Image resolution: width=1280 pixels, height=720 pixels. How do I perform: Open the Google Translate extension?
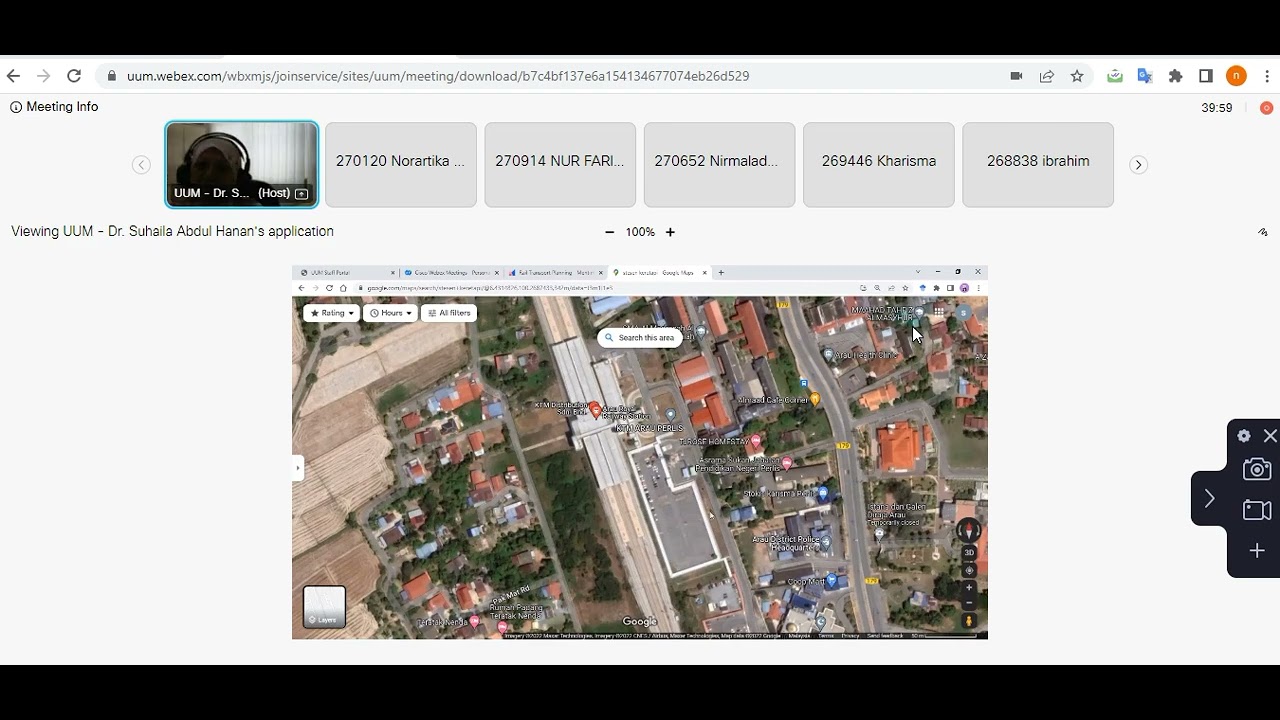[x=1145, y=76]
